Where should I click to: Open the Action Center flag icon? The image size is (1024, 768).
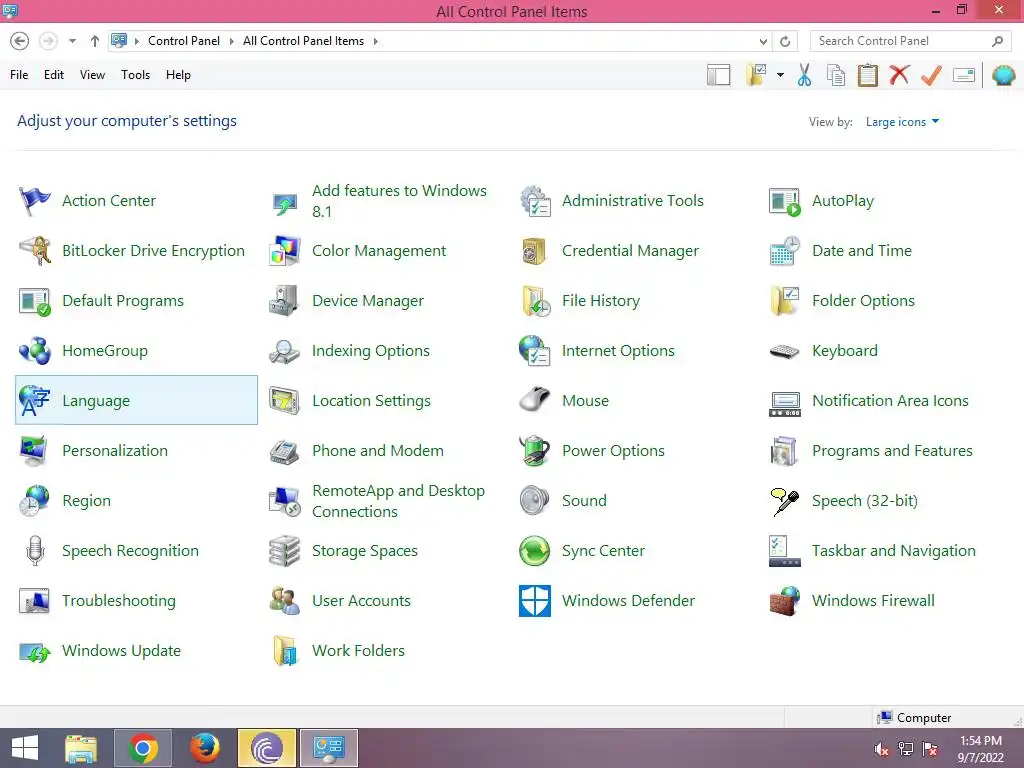click(35, 200)
